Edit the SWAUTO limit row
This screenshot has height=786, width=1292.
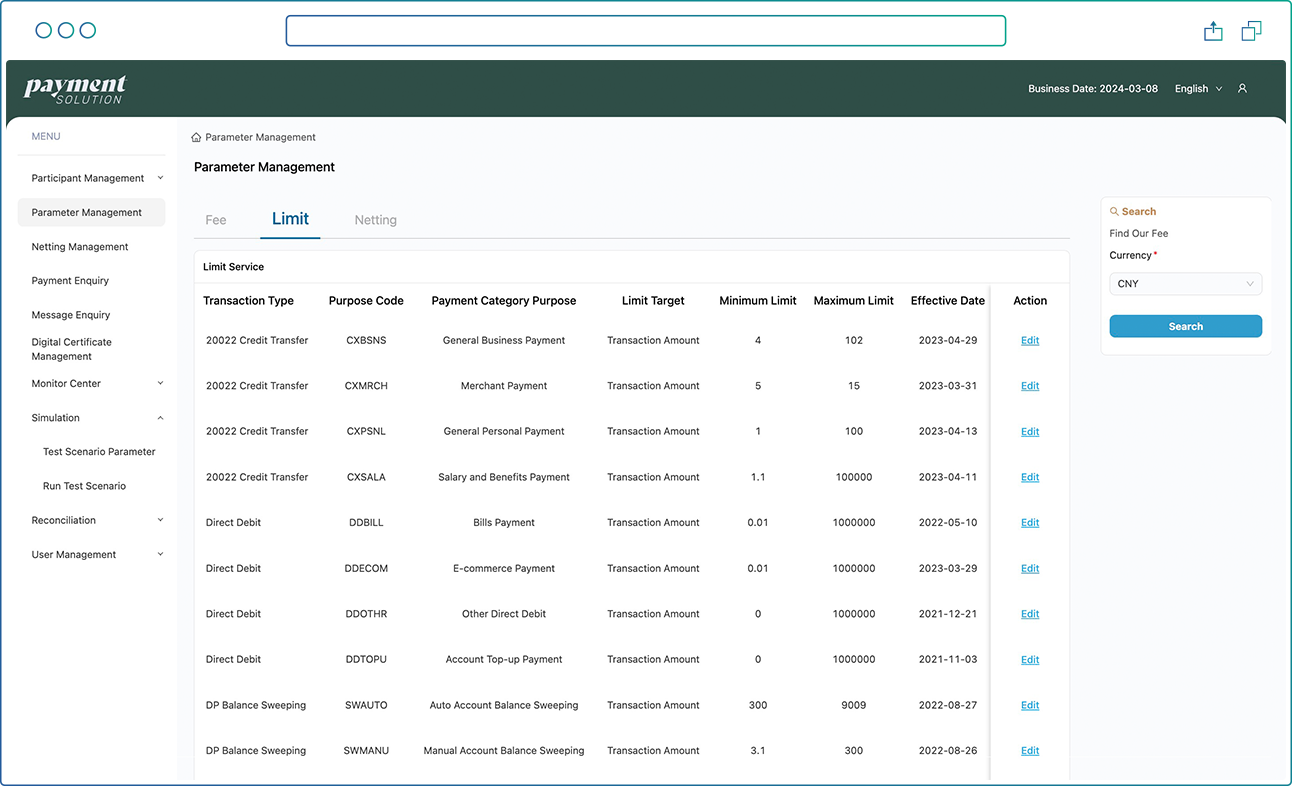pyautogui.click(x=1030, y=706)
